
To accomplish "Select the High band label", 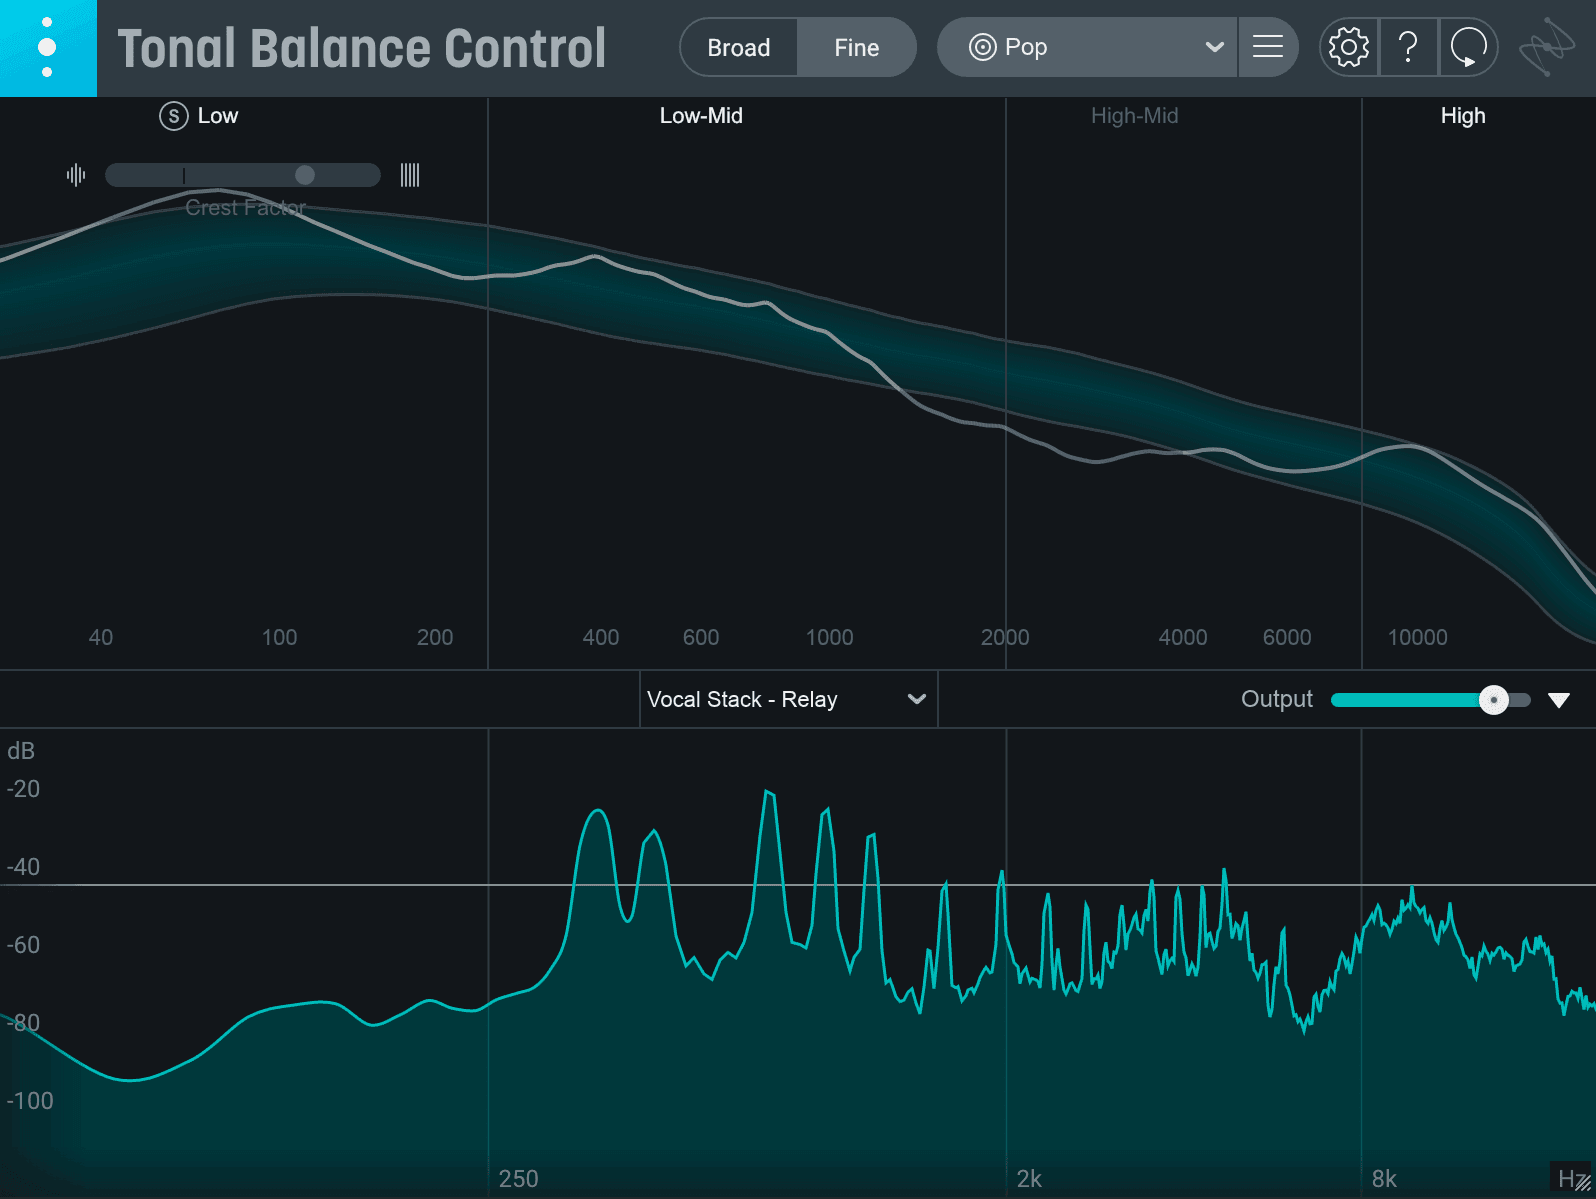I will (1463, 116).
